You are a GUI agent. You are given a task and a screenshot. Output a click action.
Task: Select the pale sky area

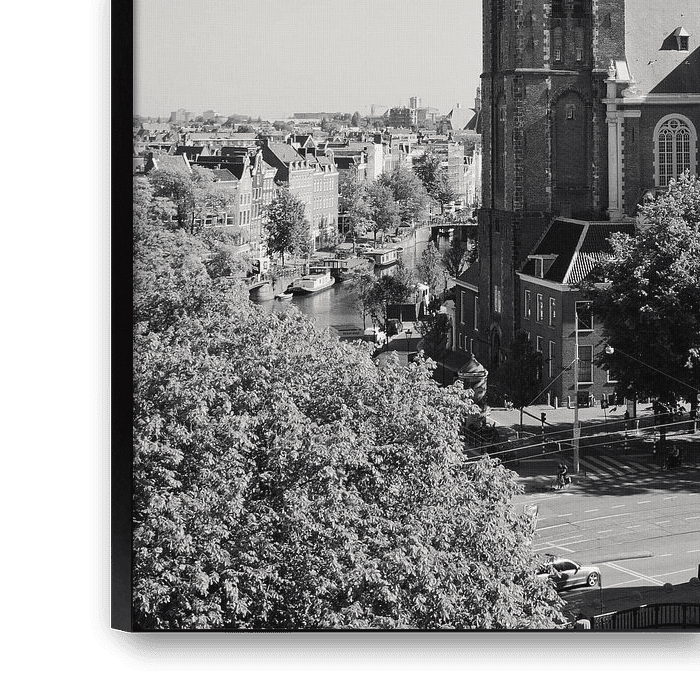[x=300, y=50]
